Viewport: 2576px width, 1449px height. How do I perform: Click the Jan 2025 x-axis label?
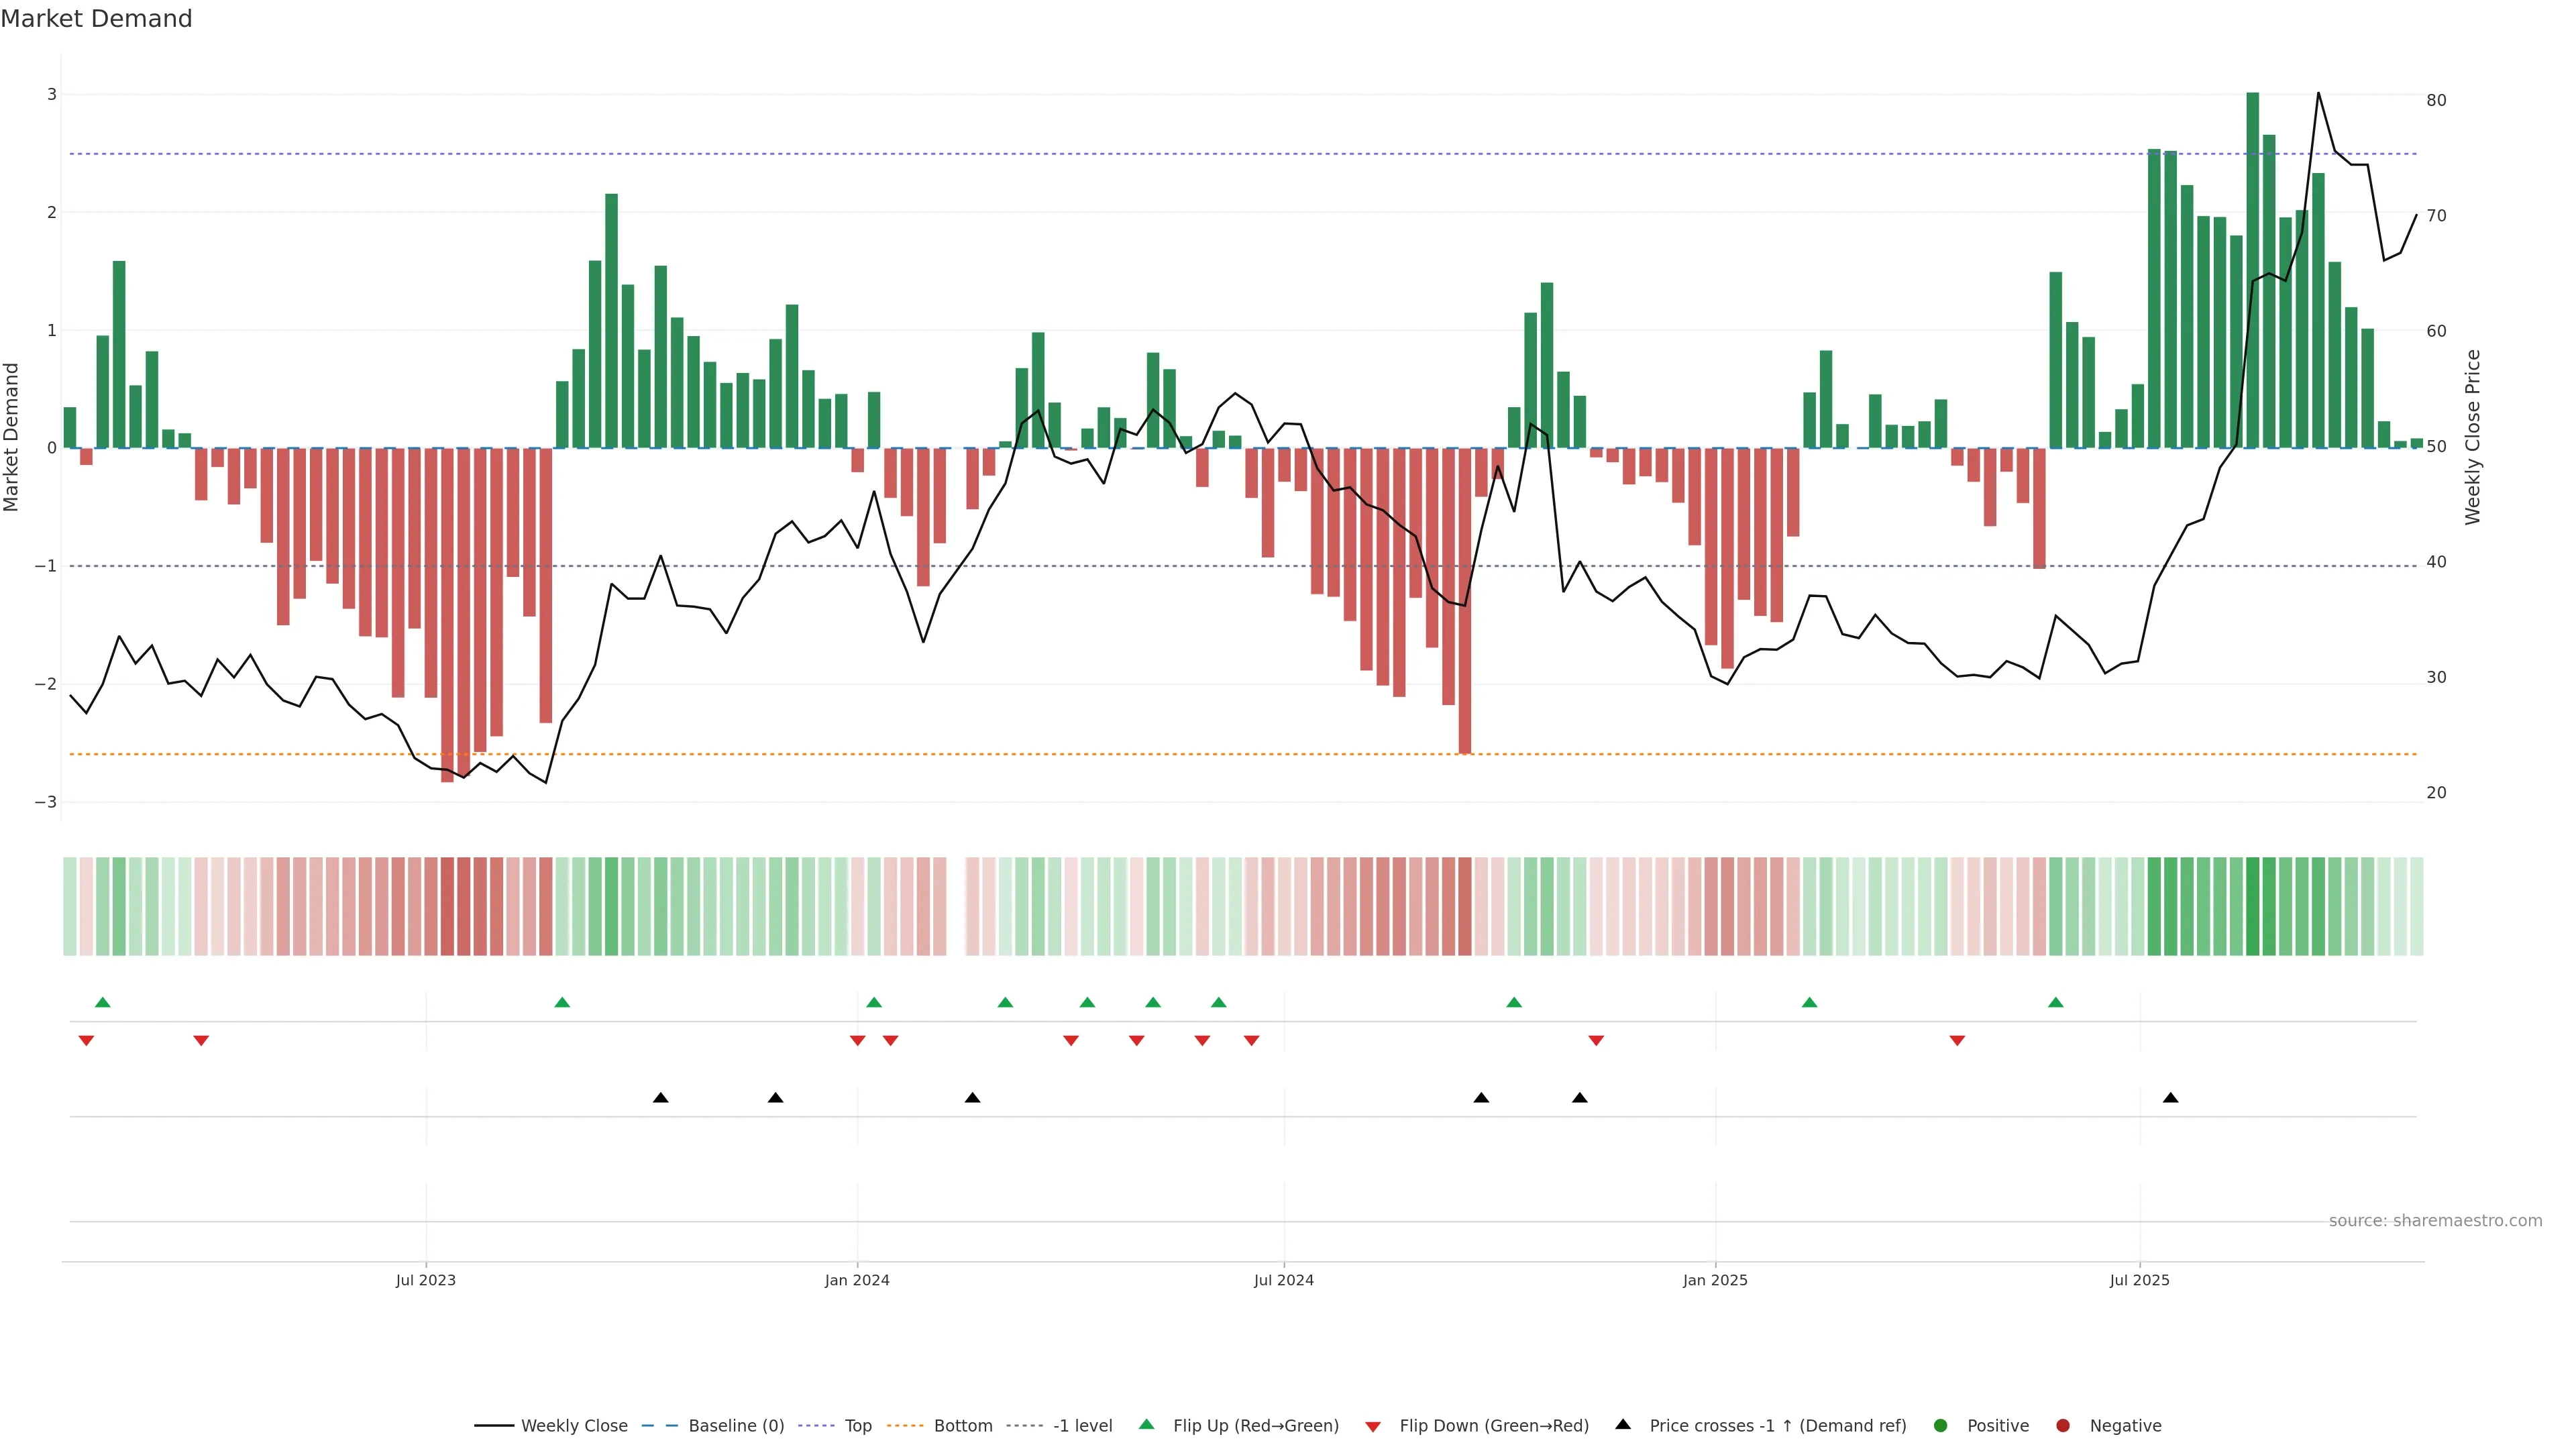coord(1715,1281)
